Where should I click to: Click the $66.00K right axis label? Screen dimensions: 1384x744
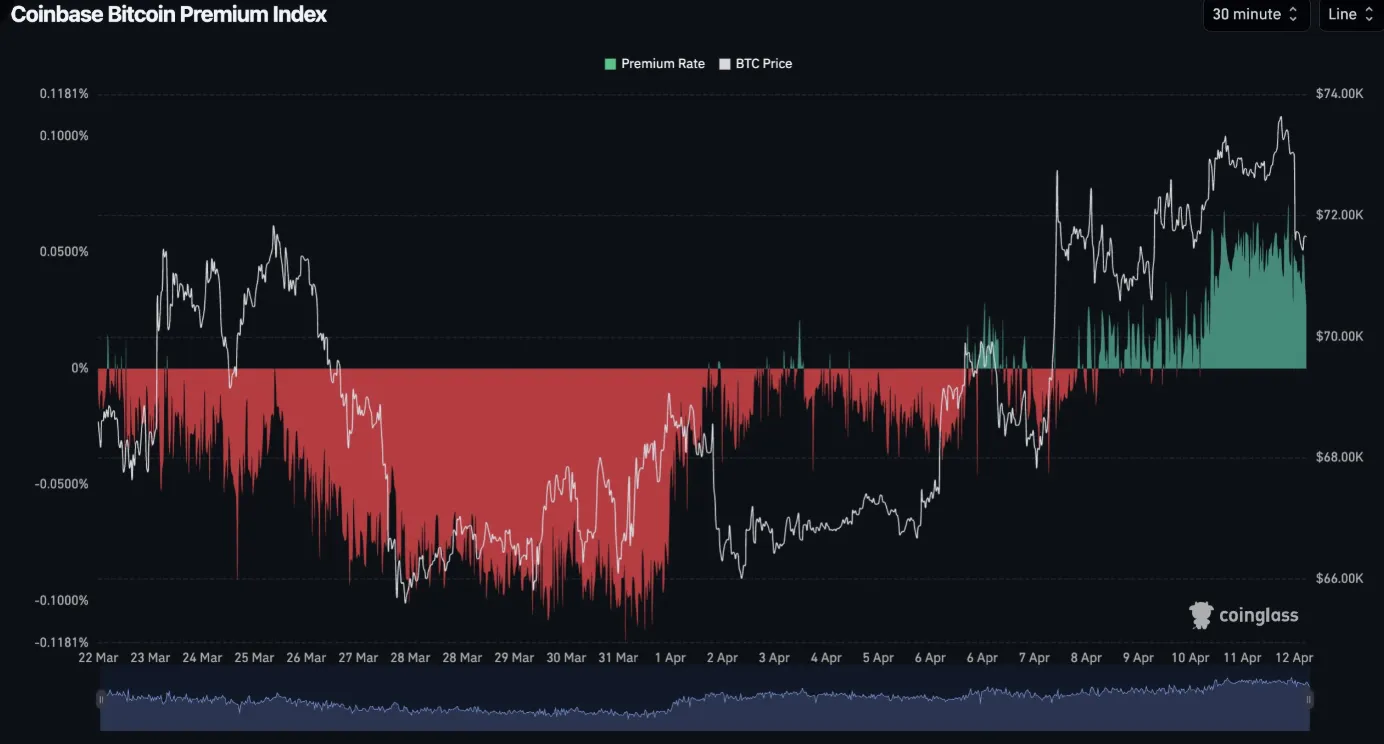click(1338, 579)
